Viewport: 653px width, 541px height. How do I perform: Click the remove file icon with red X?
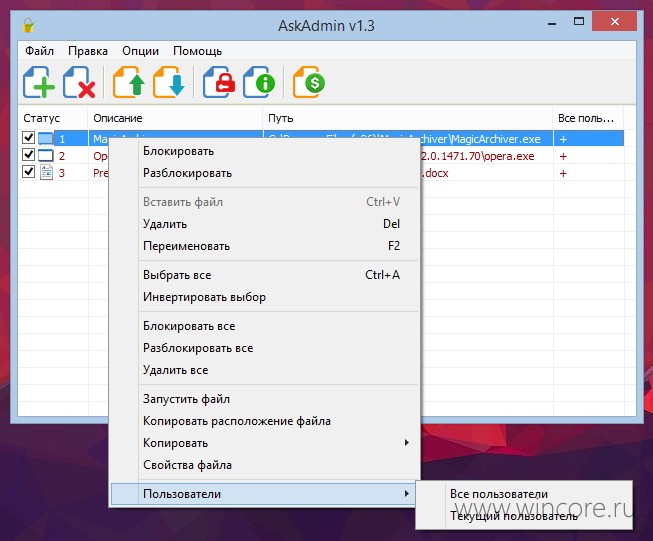tap(79, 82)
